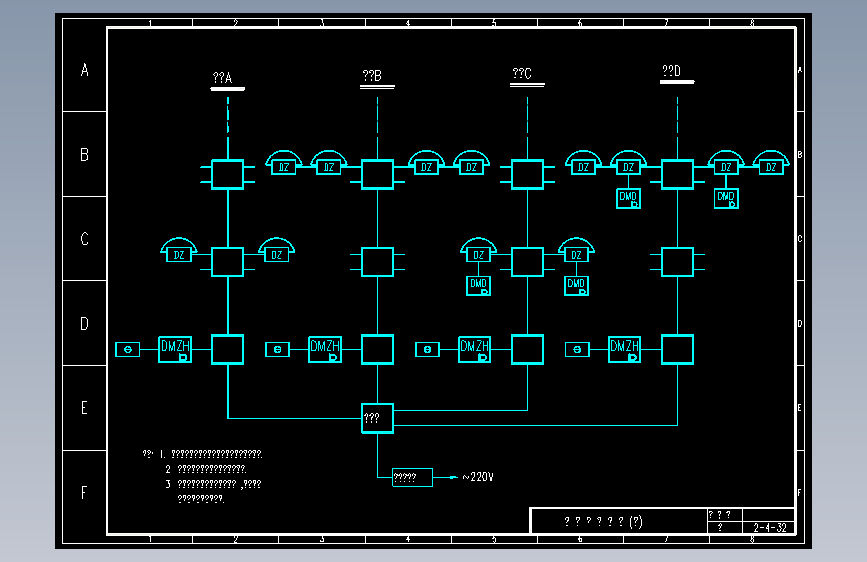
Task: Select note line 3 in the notes
Action: pos(213,484)
